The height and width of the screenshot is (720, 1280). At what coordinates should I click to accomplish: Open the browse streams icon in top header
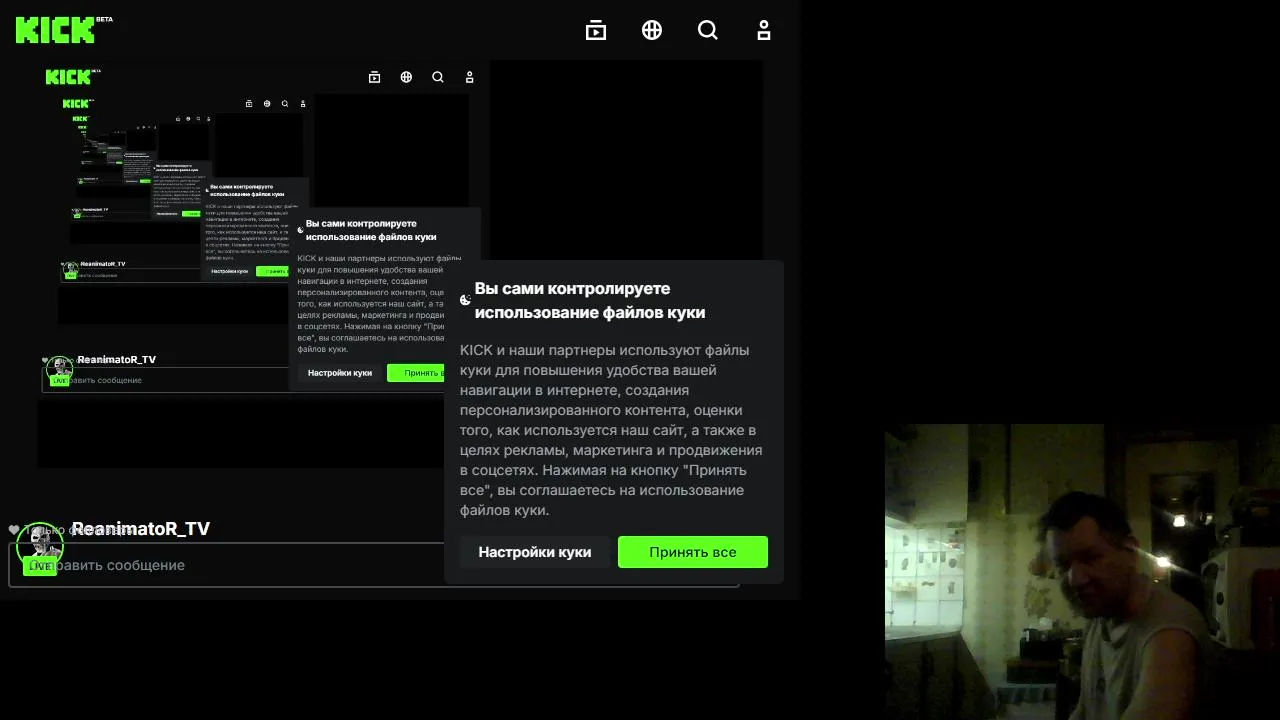point(596,30)
